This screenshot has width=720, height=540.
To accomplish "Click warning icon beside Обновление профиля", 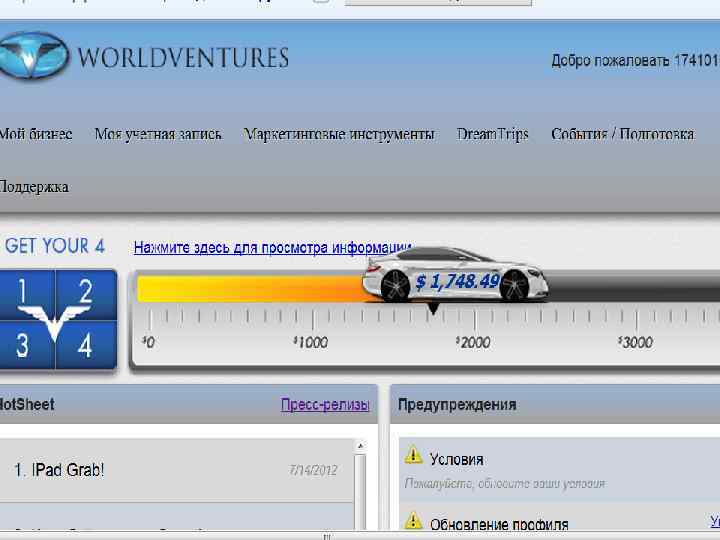I will 413,520.
